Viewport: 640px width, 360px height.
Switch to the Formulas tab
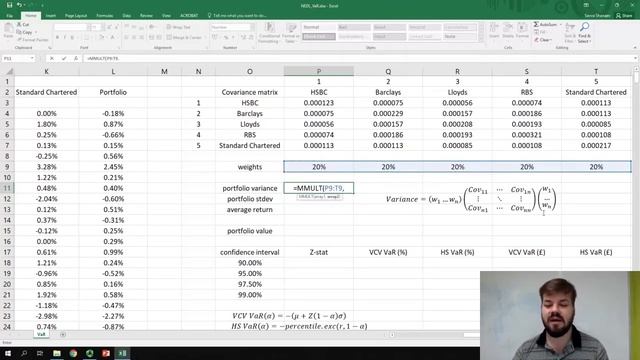pos(104,16)
